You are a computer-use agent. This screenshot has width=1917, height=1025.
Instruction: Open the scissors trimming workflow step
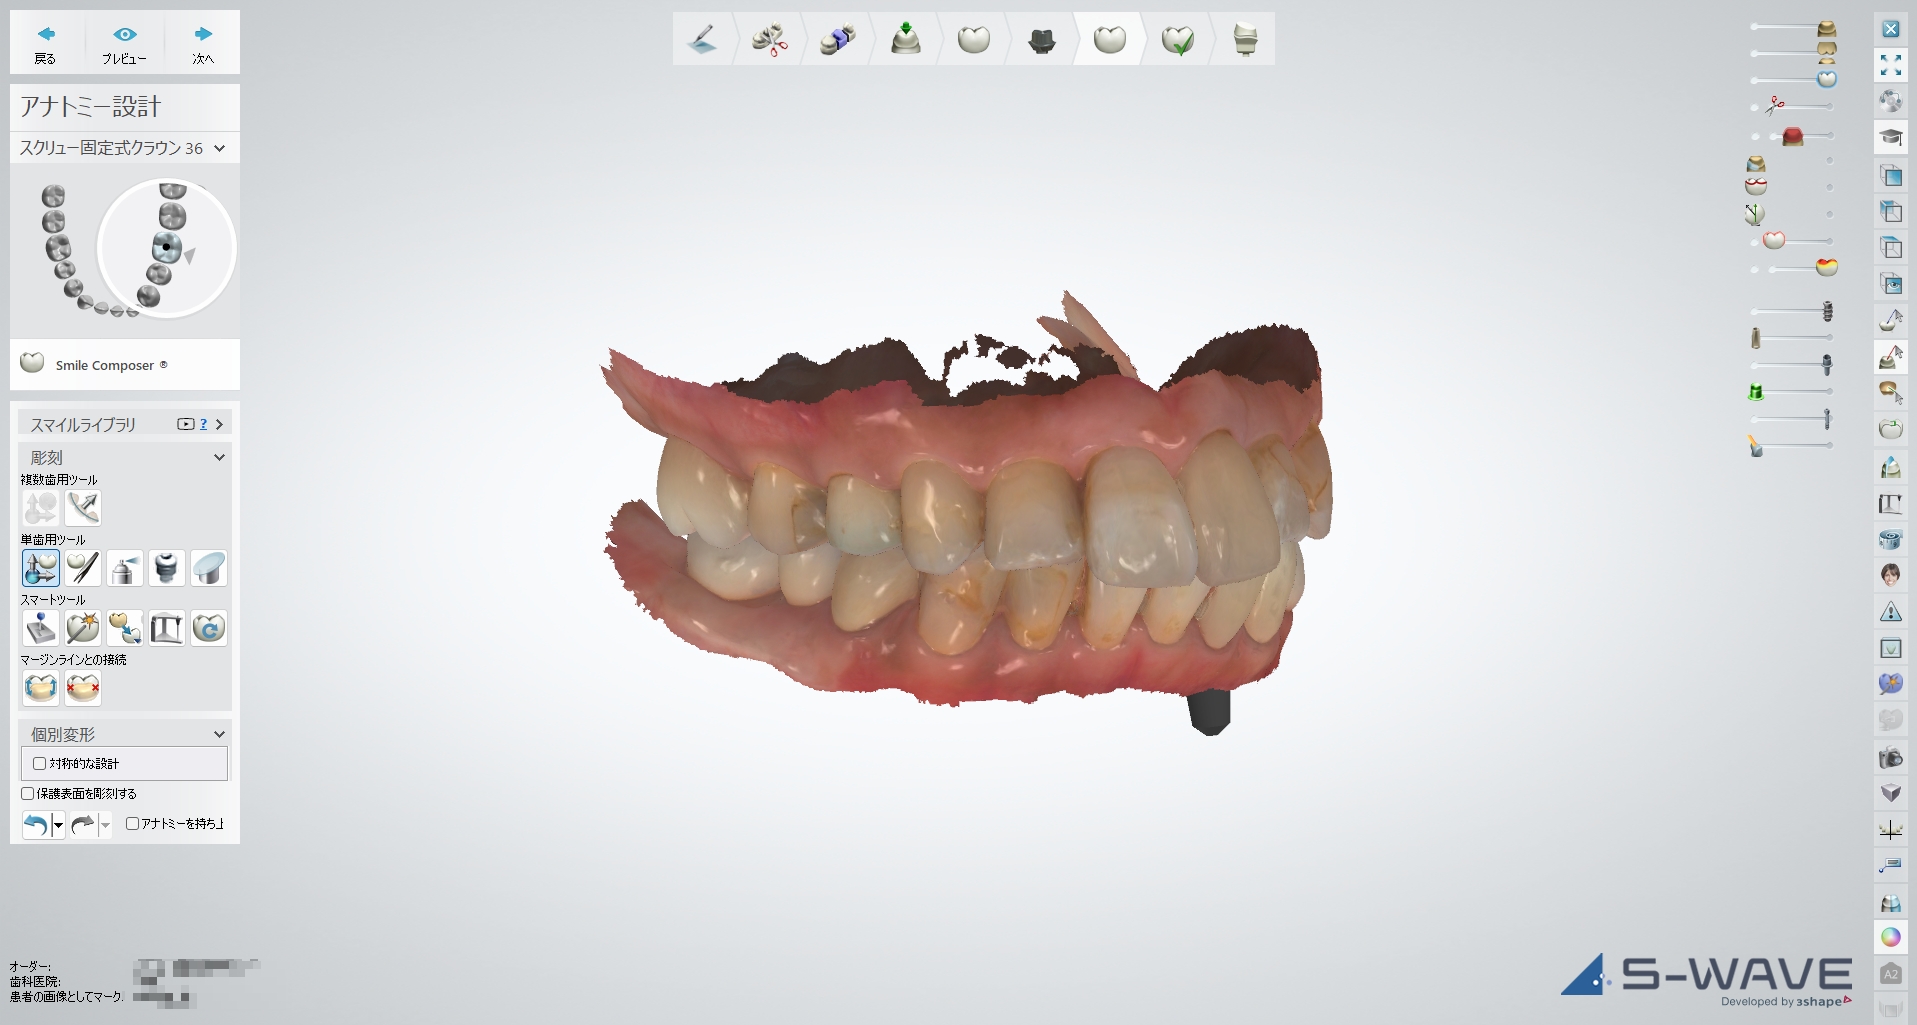point(770,39)
